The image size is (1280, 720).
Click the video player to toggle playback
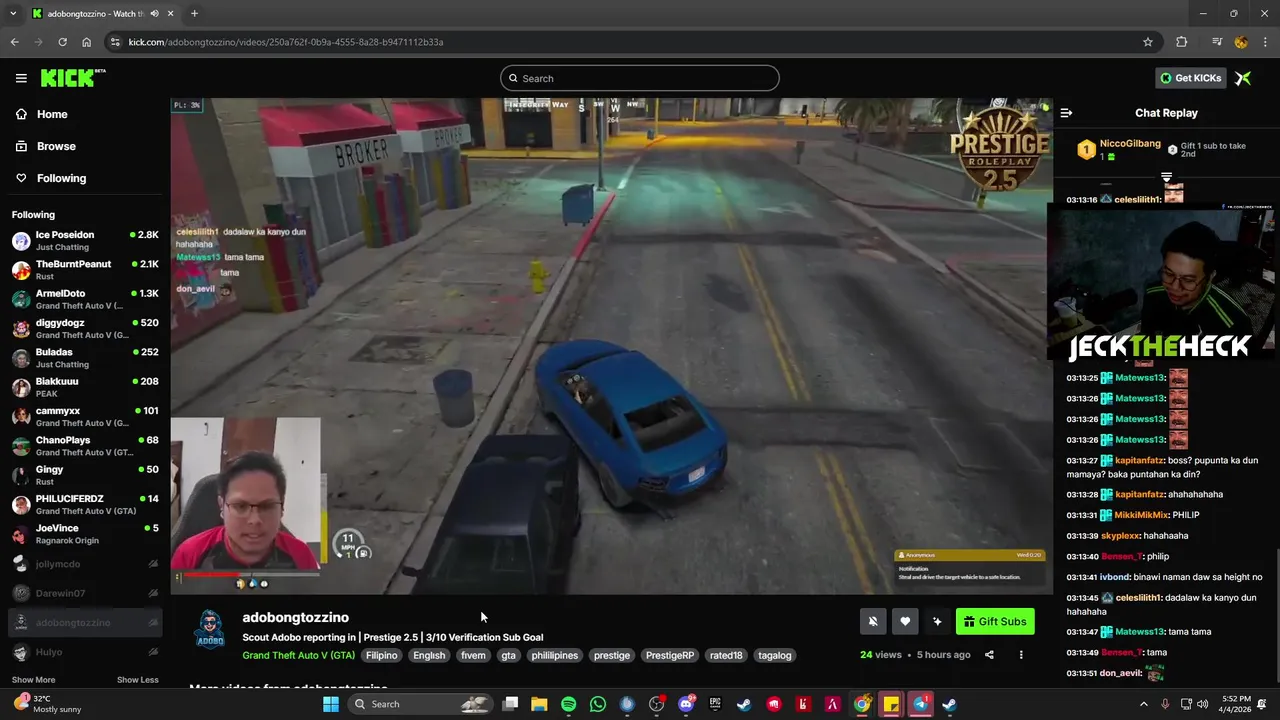(x=611, y=346)
